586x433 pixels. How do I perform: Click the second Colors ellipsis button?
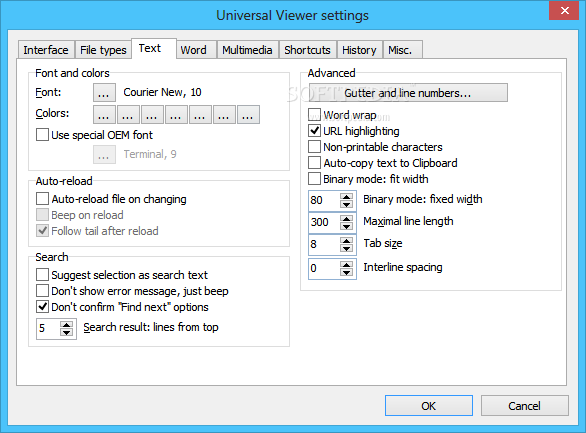pyautogui.click(x=128, y=114)
